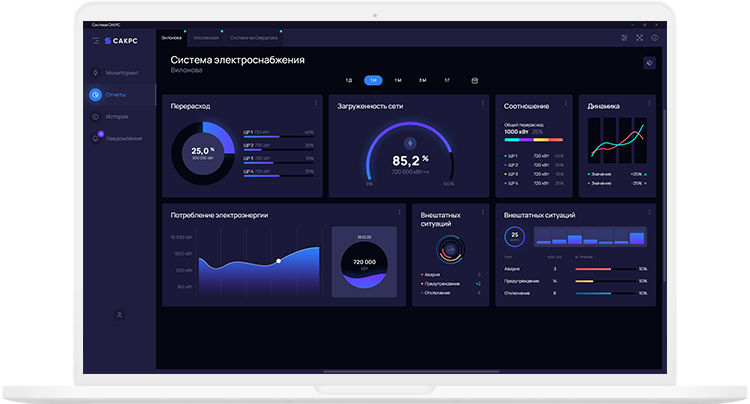Open the Мониторинг section icon in sidebar
This screenshot has height=404, width=750.
click(95, 73)
